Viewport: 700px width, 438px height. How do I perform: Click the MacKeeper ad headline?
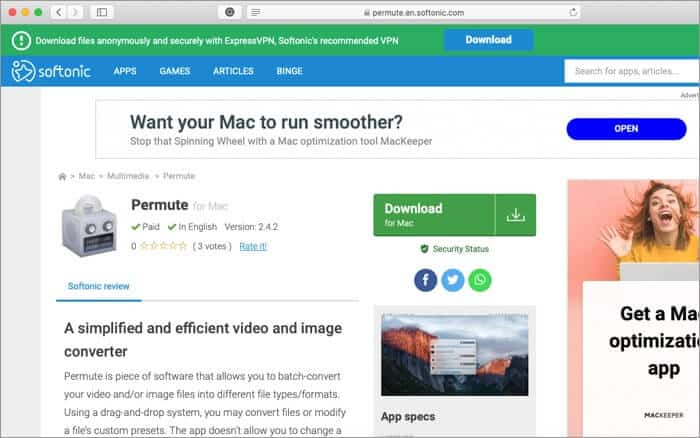tap(266, 122)
